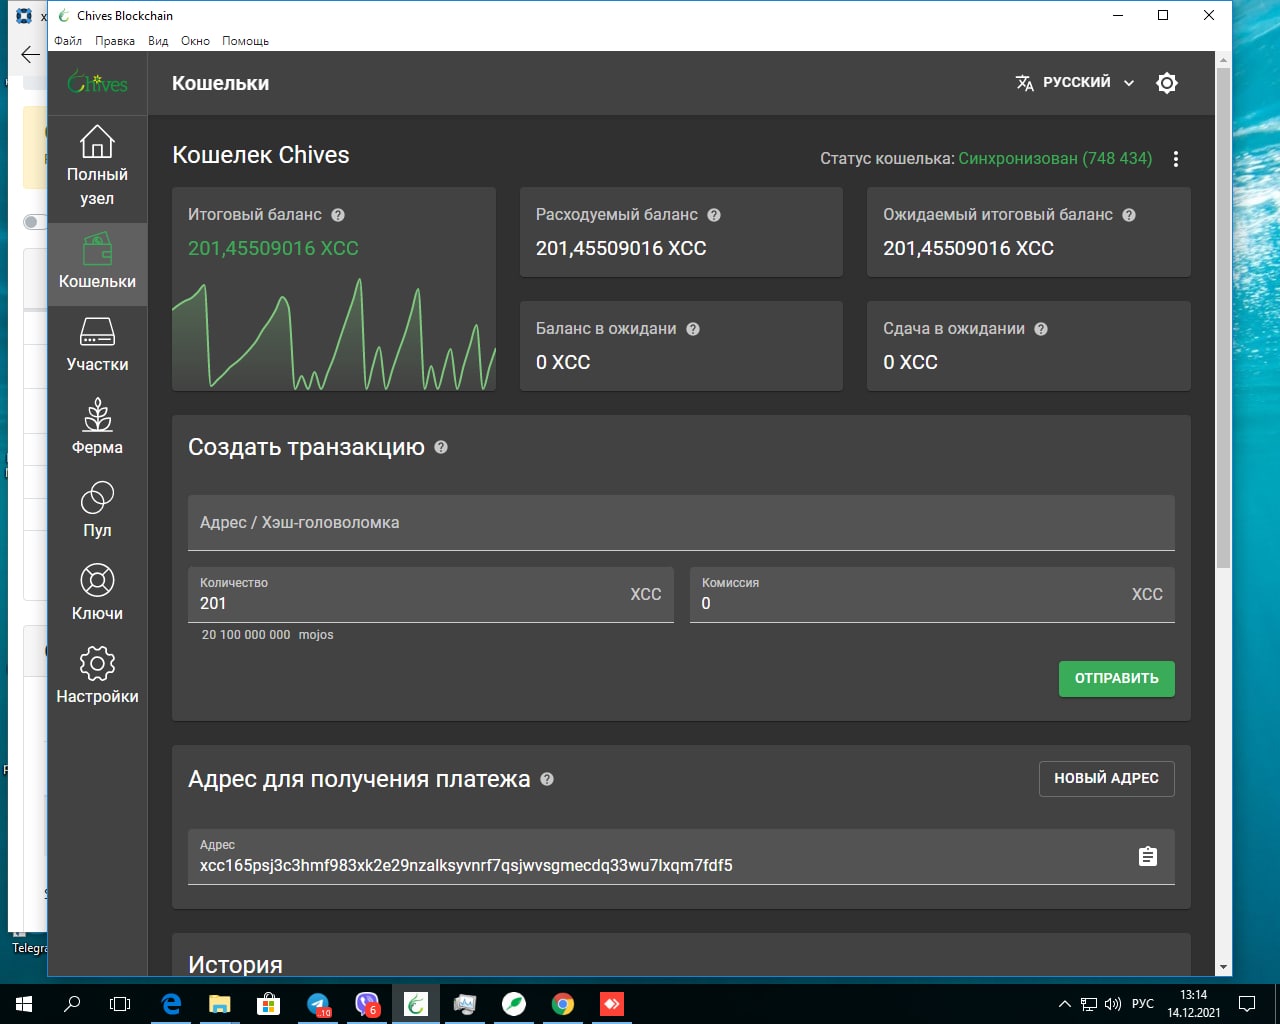Show help for Ожидаемый итоговый баланс
1280x1024 pixels.
(x=1129, y=215)
